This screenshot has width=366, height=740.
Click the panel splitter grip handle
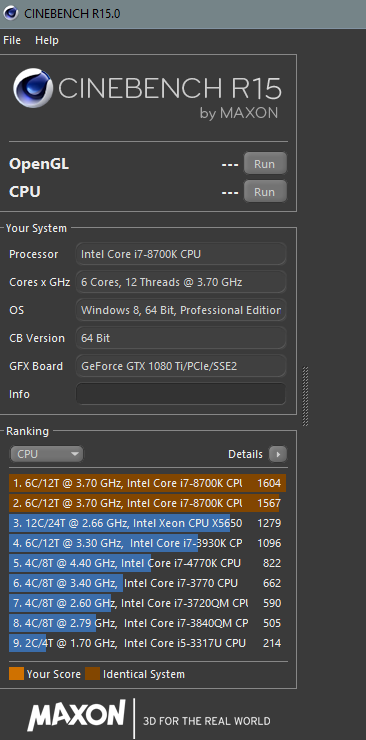pos(305,396)
